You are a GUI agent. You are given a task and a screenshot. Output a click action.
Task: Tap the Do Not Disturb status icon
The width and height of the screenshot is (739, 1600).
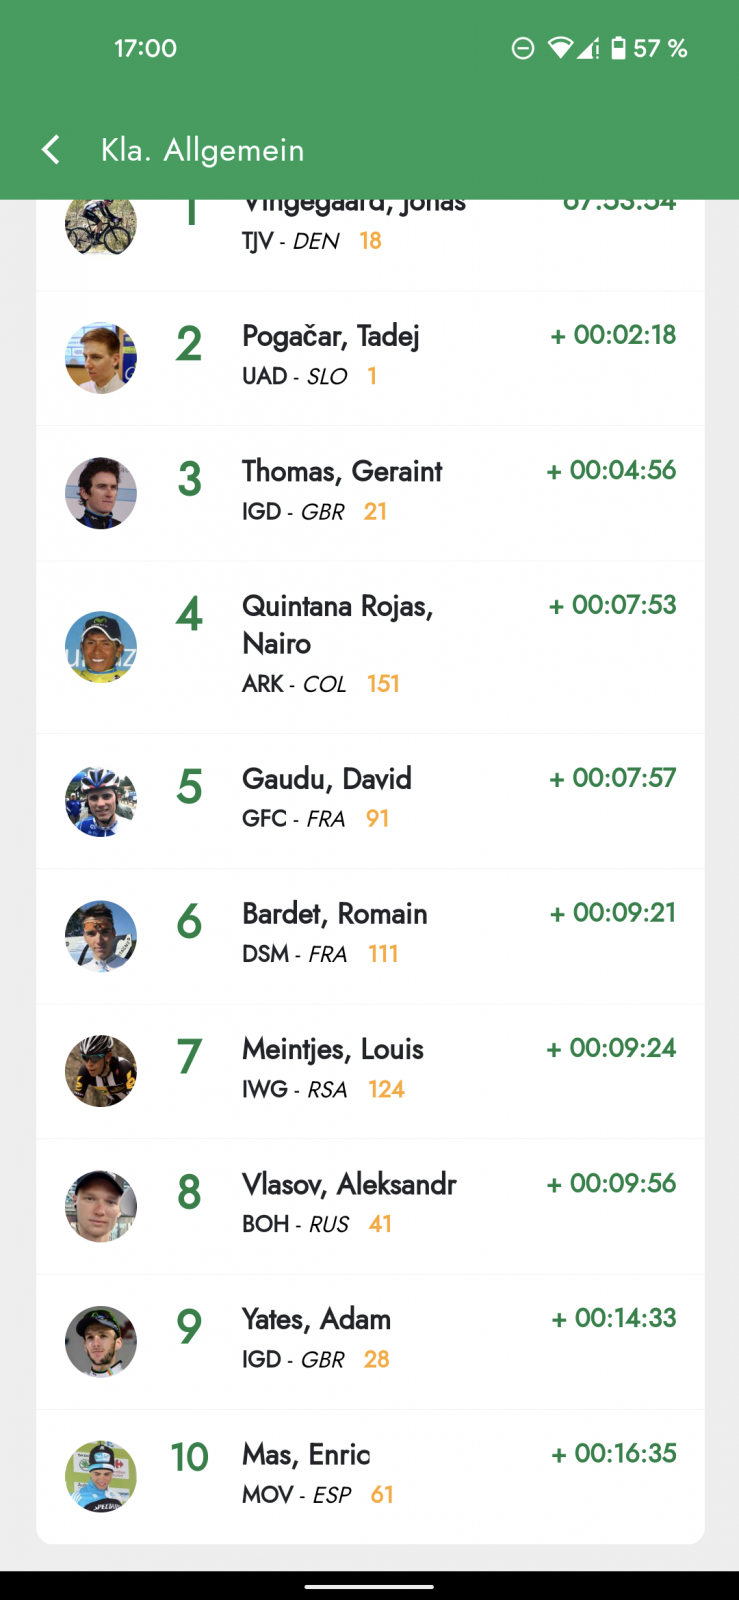coord(522,48)
